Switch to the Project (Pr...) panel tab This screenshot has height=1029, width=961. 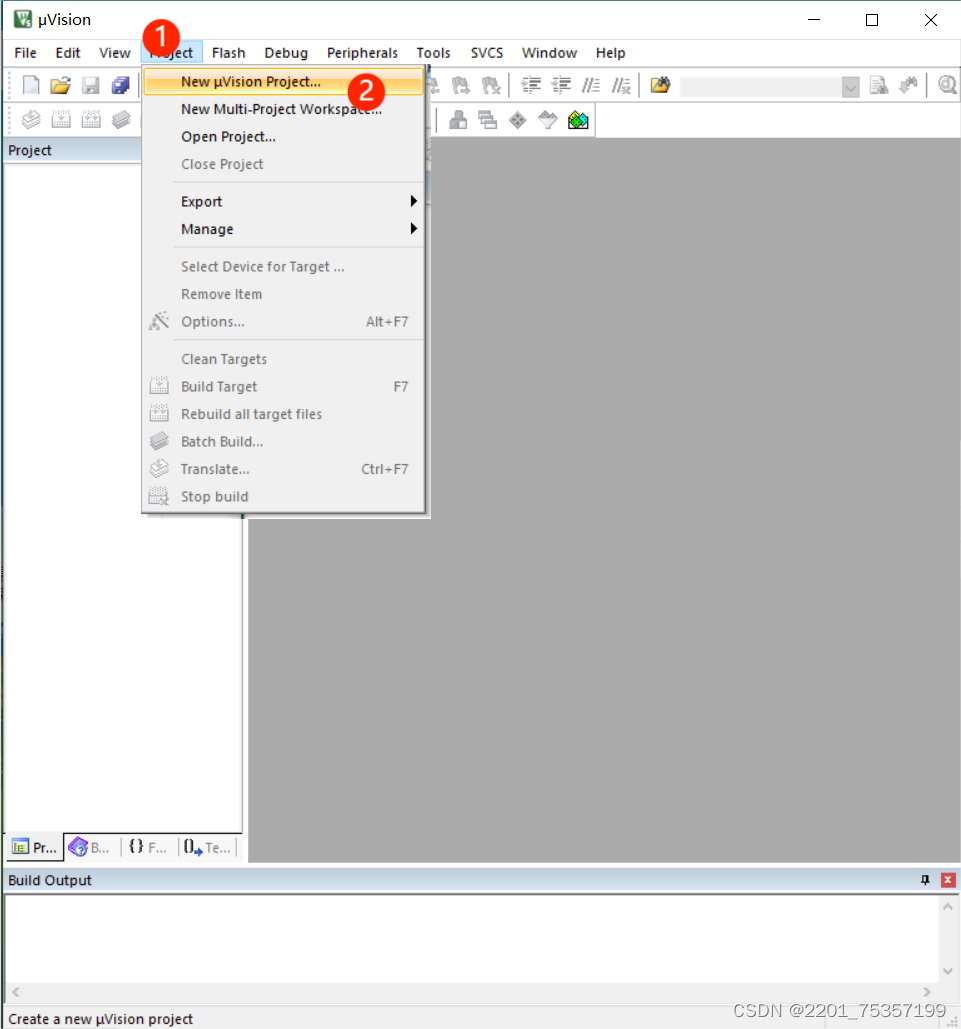35,847
